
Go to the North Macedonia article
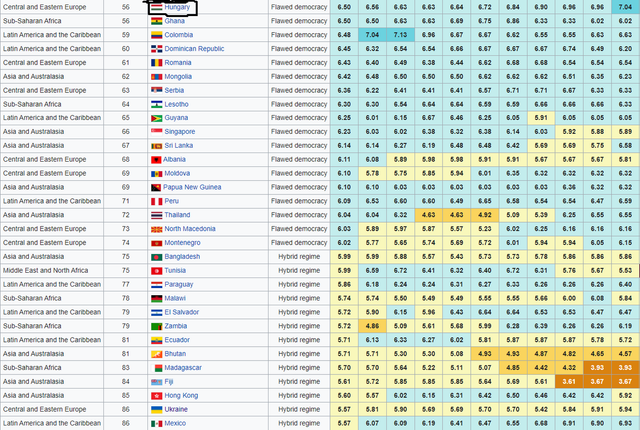[190, 228]
